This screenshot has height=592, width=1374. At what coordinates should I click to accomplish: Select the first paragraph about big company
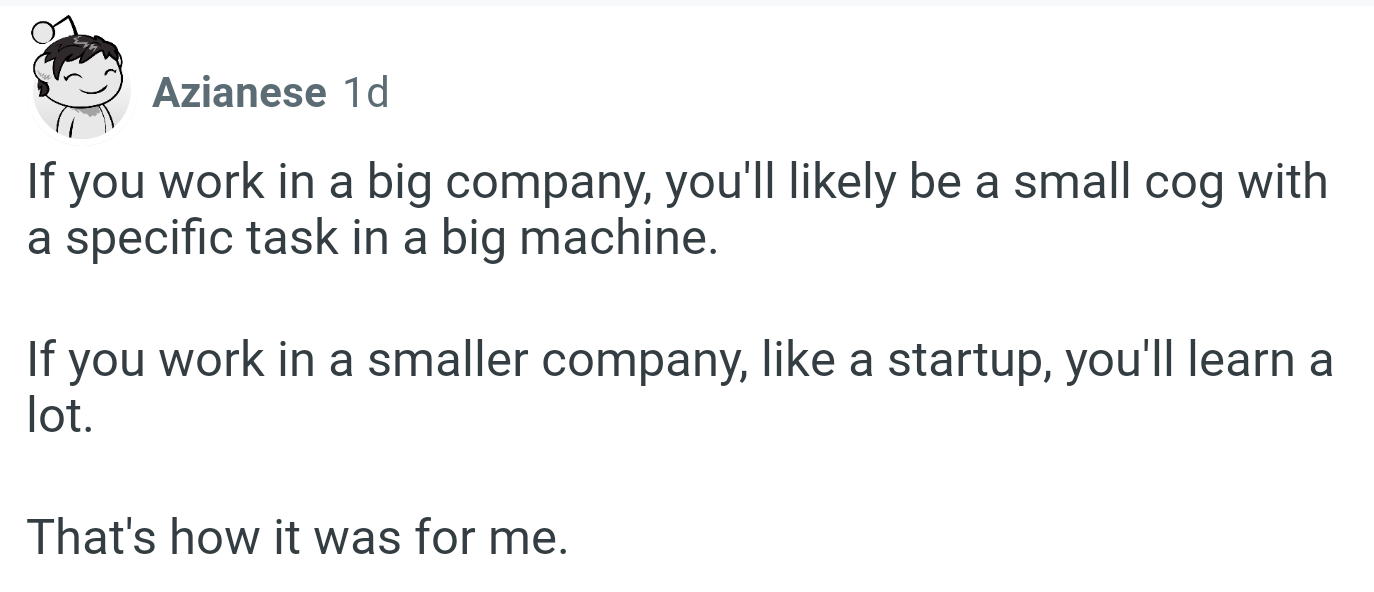click(677, 212)
